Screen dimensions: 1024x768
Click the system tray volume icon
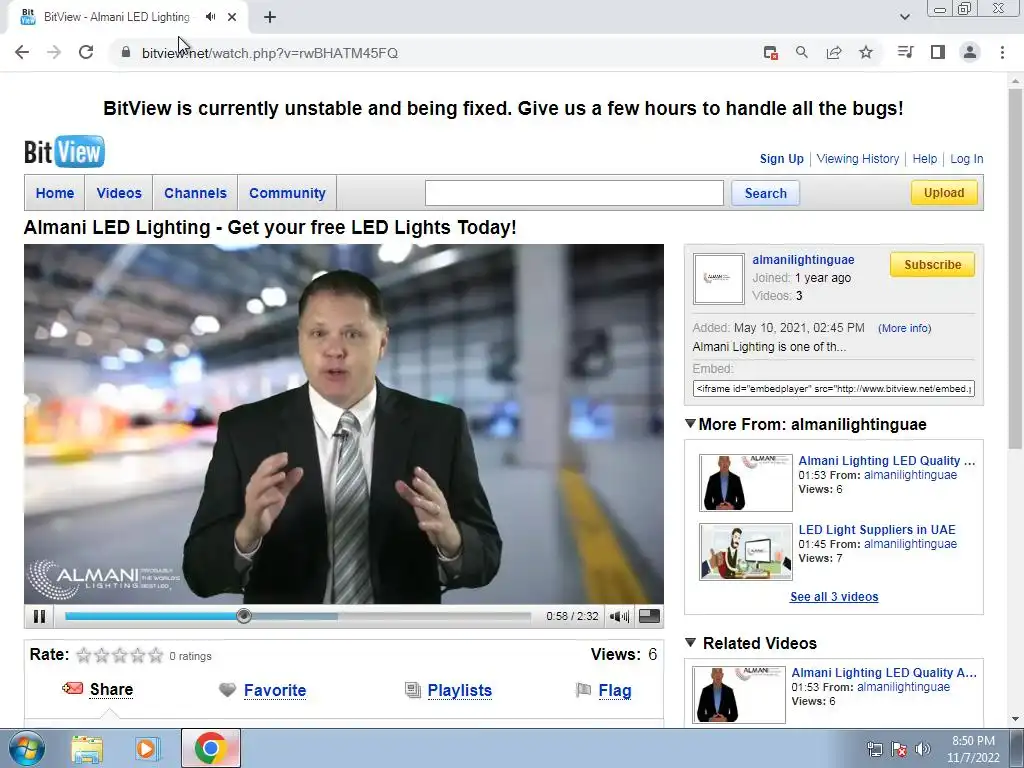click(x=922, y=749)
